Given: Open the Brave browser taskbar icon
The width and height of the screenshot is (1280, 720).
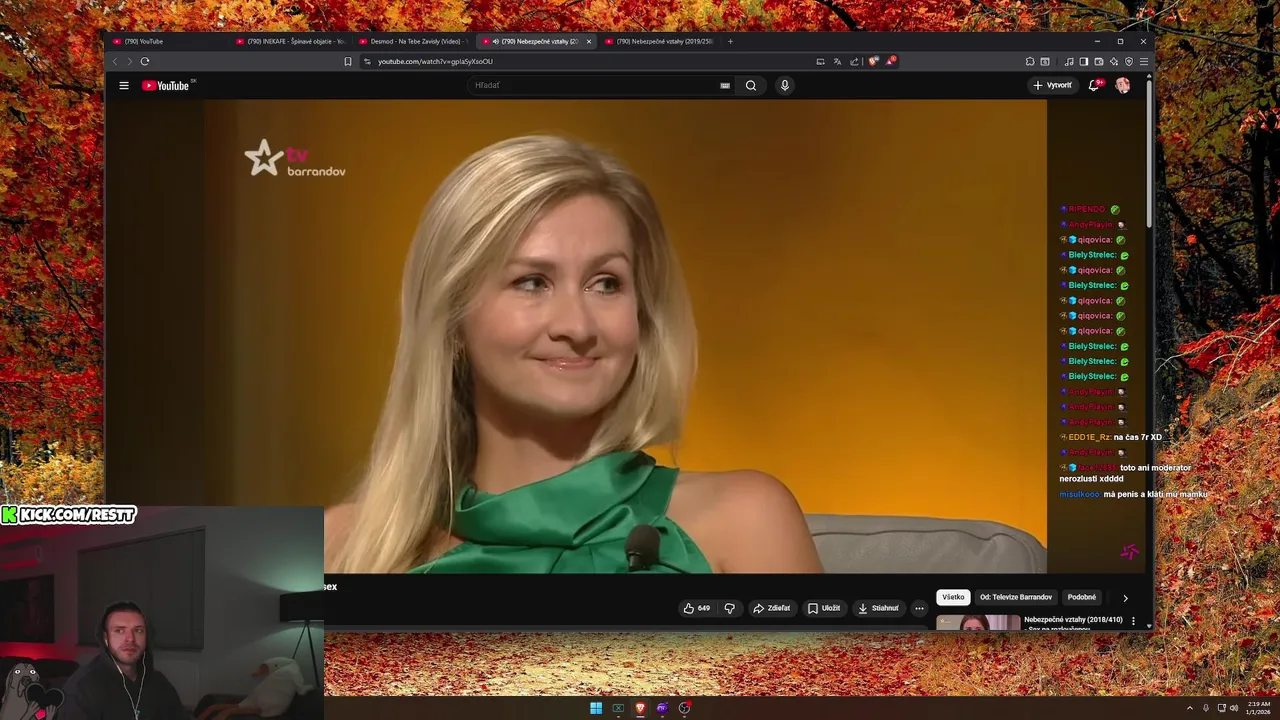Looking at the screenshot, I should [640, 708].
